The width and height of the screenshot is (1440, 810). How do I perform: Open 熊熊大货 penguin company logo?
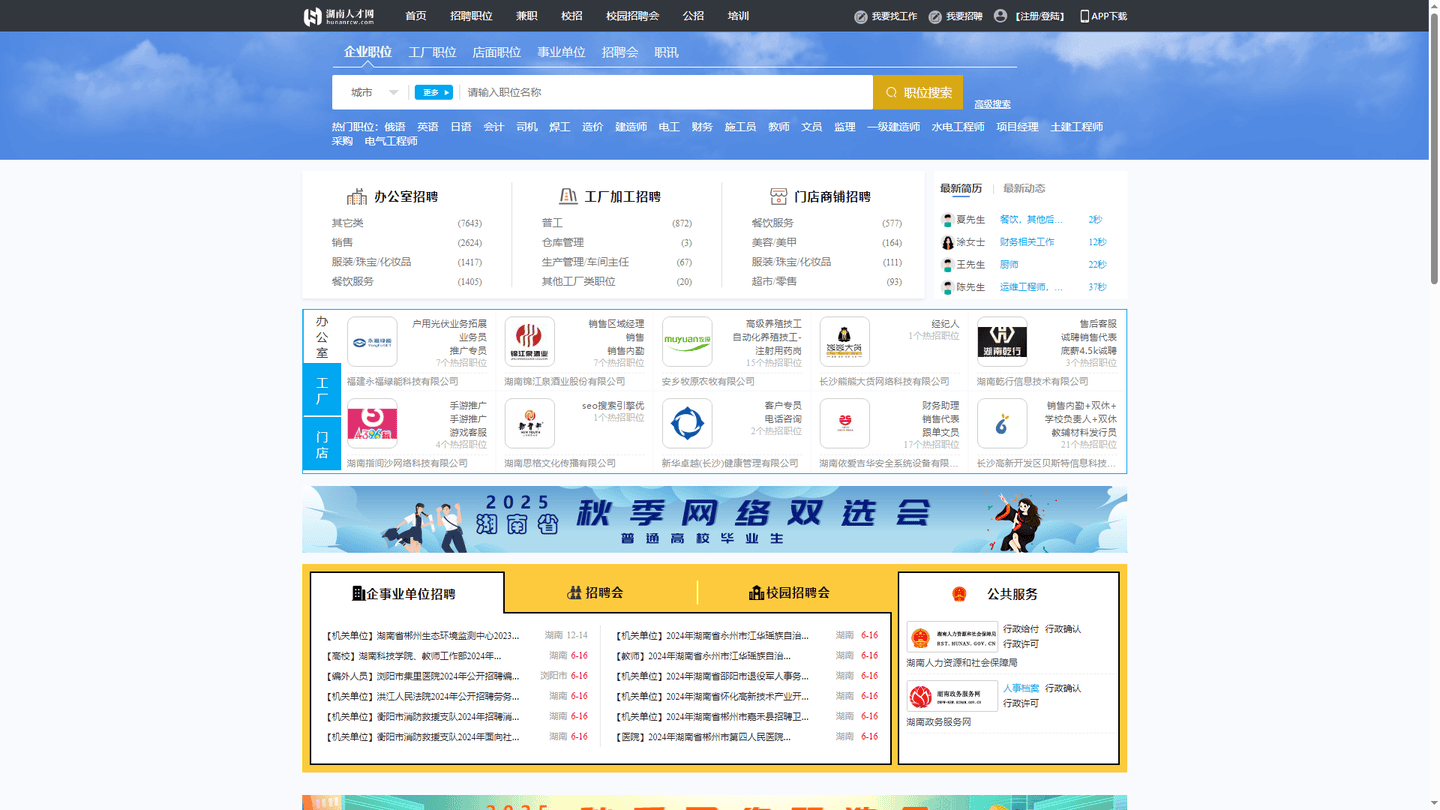click(x=845, y=342)
